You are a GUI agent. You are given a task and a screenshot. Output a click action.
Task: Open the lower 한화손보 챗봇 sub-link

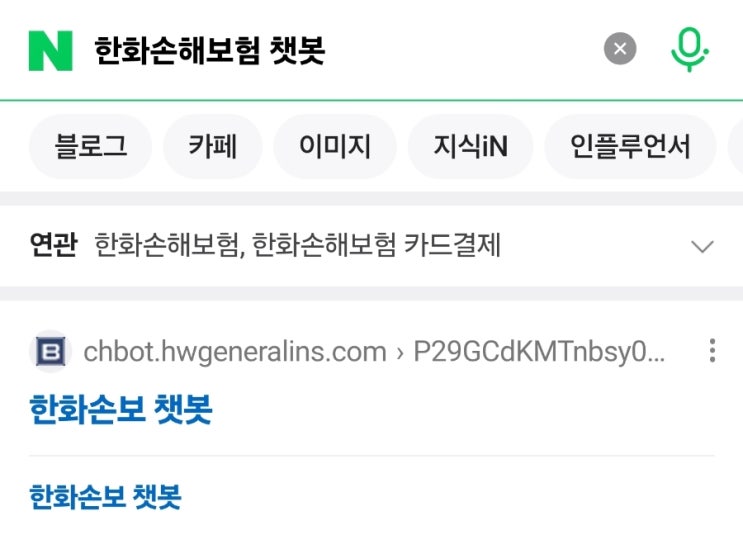click(x=105, y=497)
